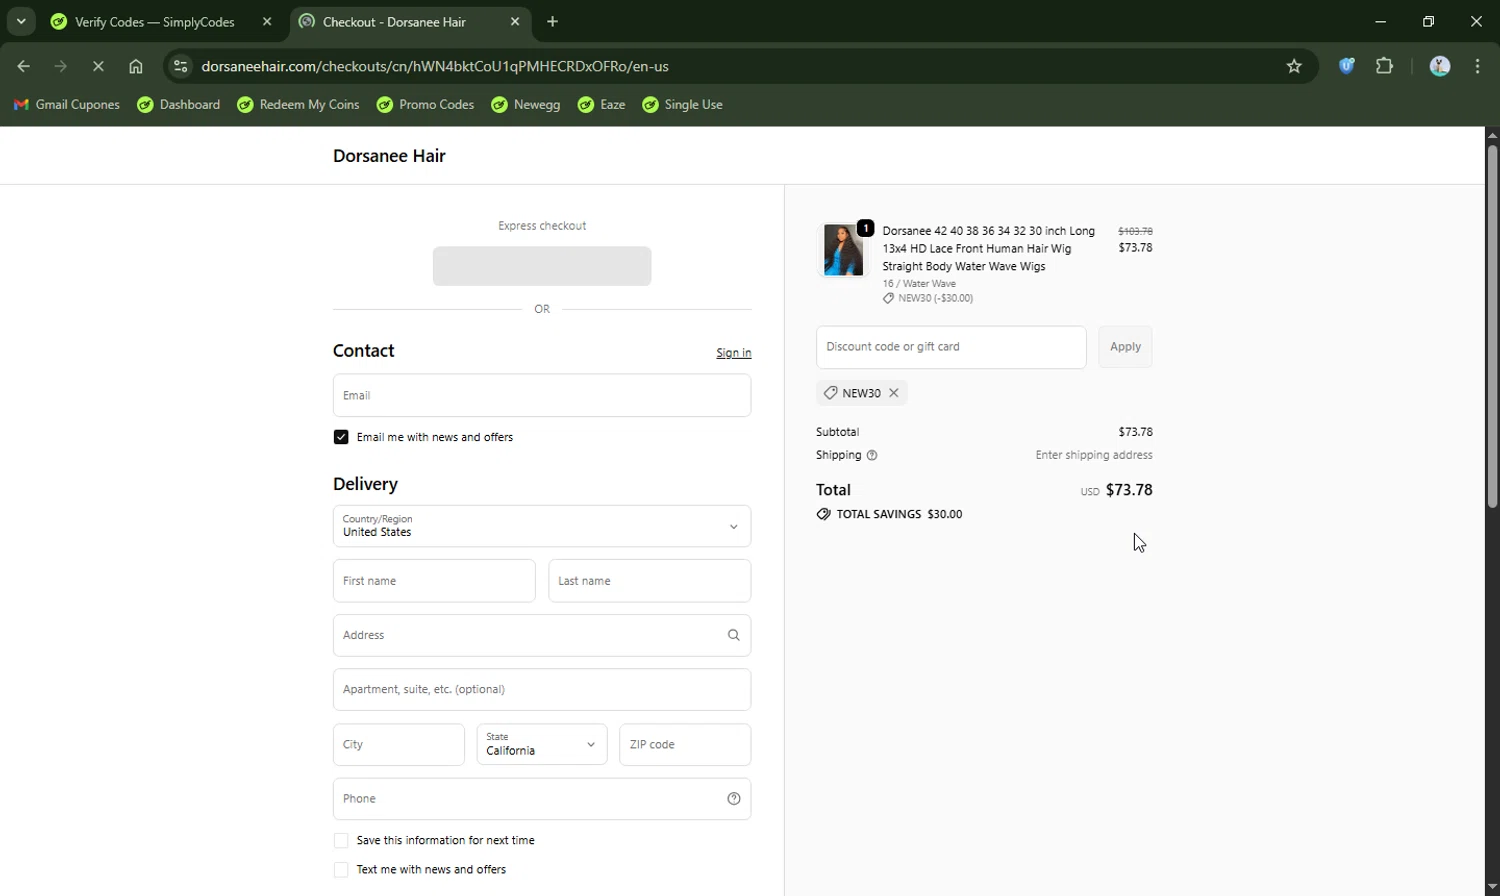Focus the Email input field
Screen dimensions: 1500x896
point(542,395)
